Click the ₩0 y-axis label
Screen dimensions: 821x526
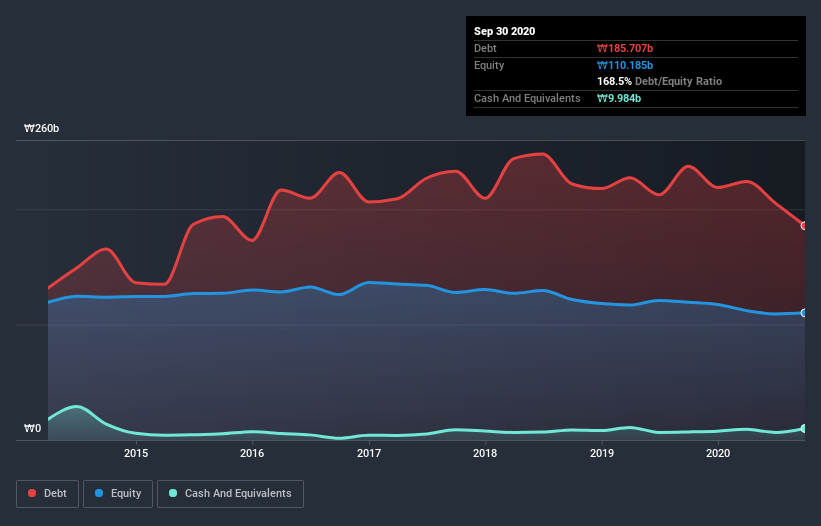(x=32, y=428)
